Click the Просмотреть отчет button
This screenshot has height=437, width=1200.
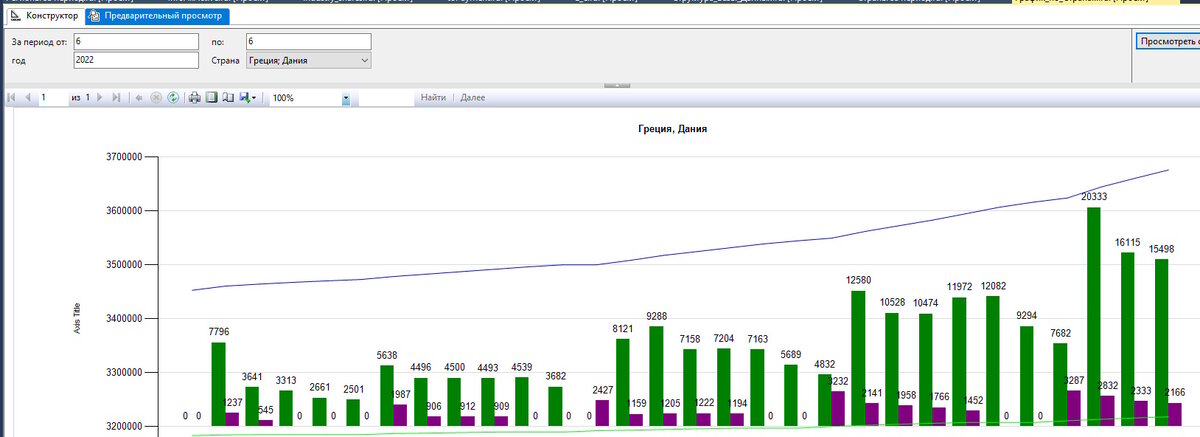pos(1168,41)
